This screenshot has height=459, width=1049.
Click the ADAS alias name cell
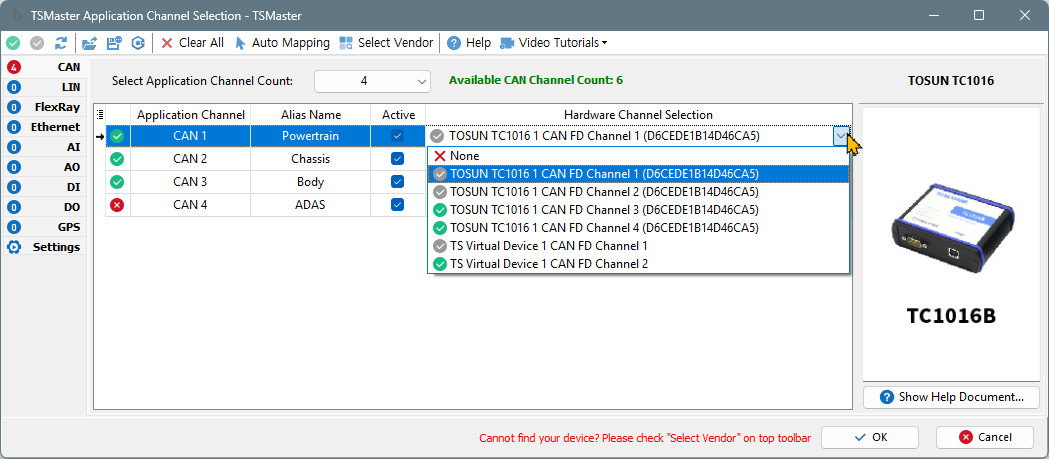(x=310, y=205)
